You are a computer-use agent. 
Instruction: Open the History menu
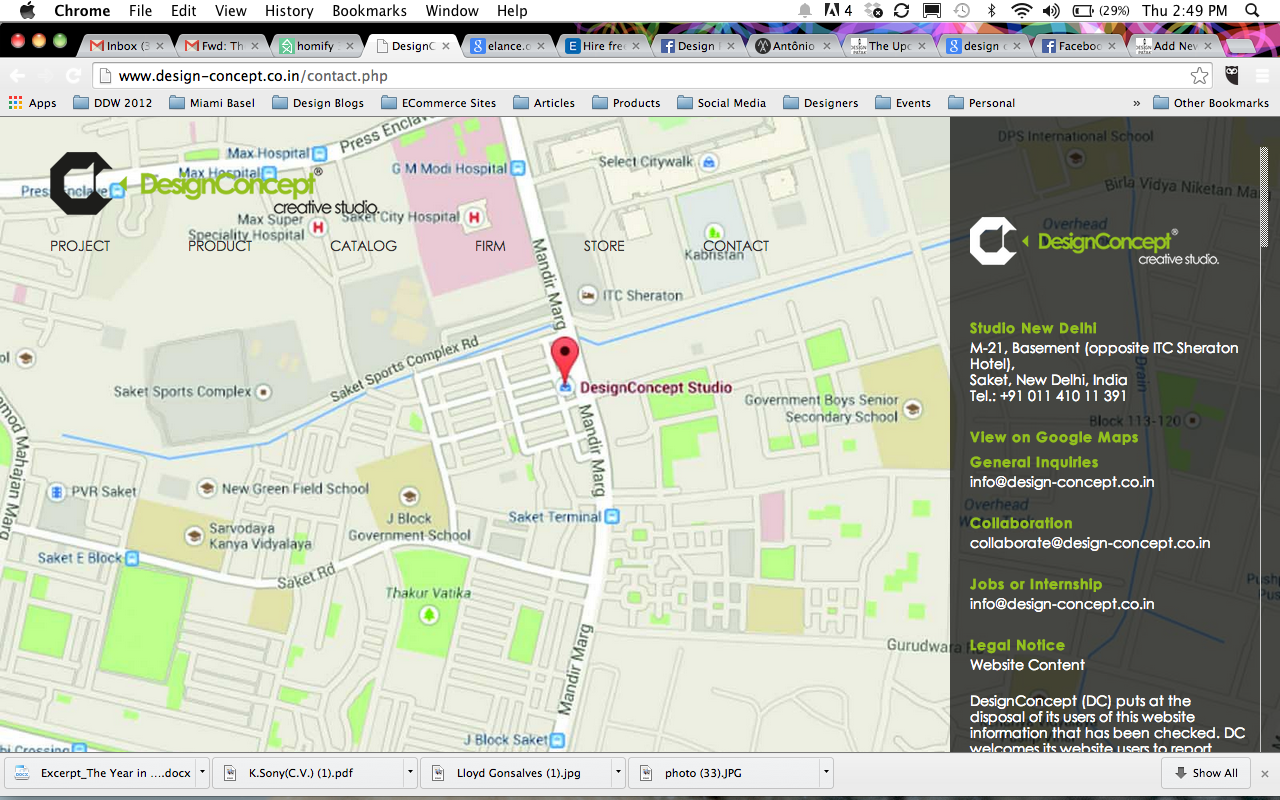[x=289, y=11]
